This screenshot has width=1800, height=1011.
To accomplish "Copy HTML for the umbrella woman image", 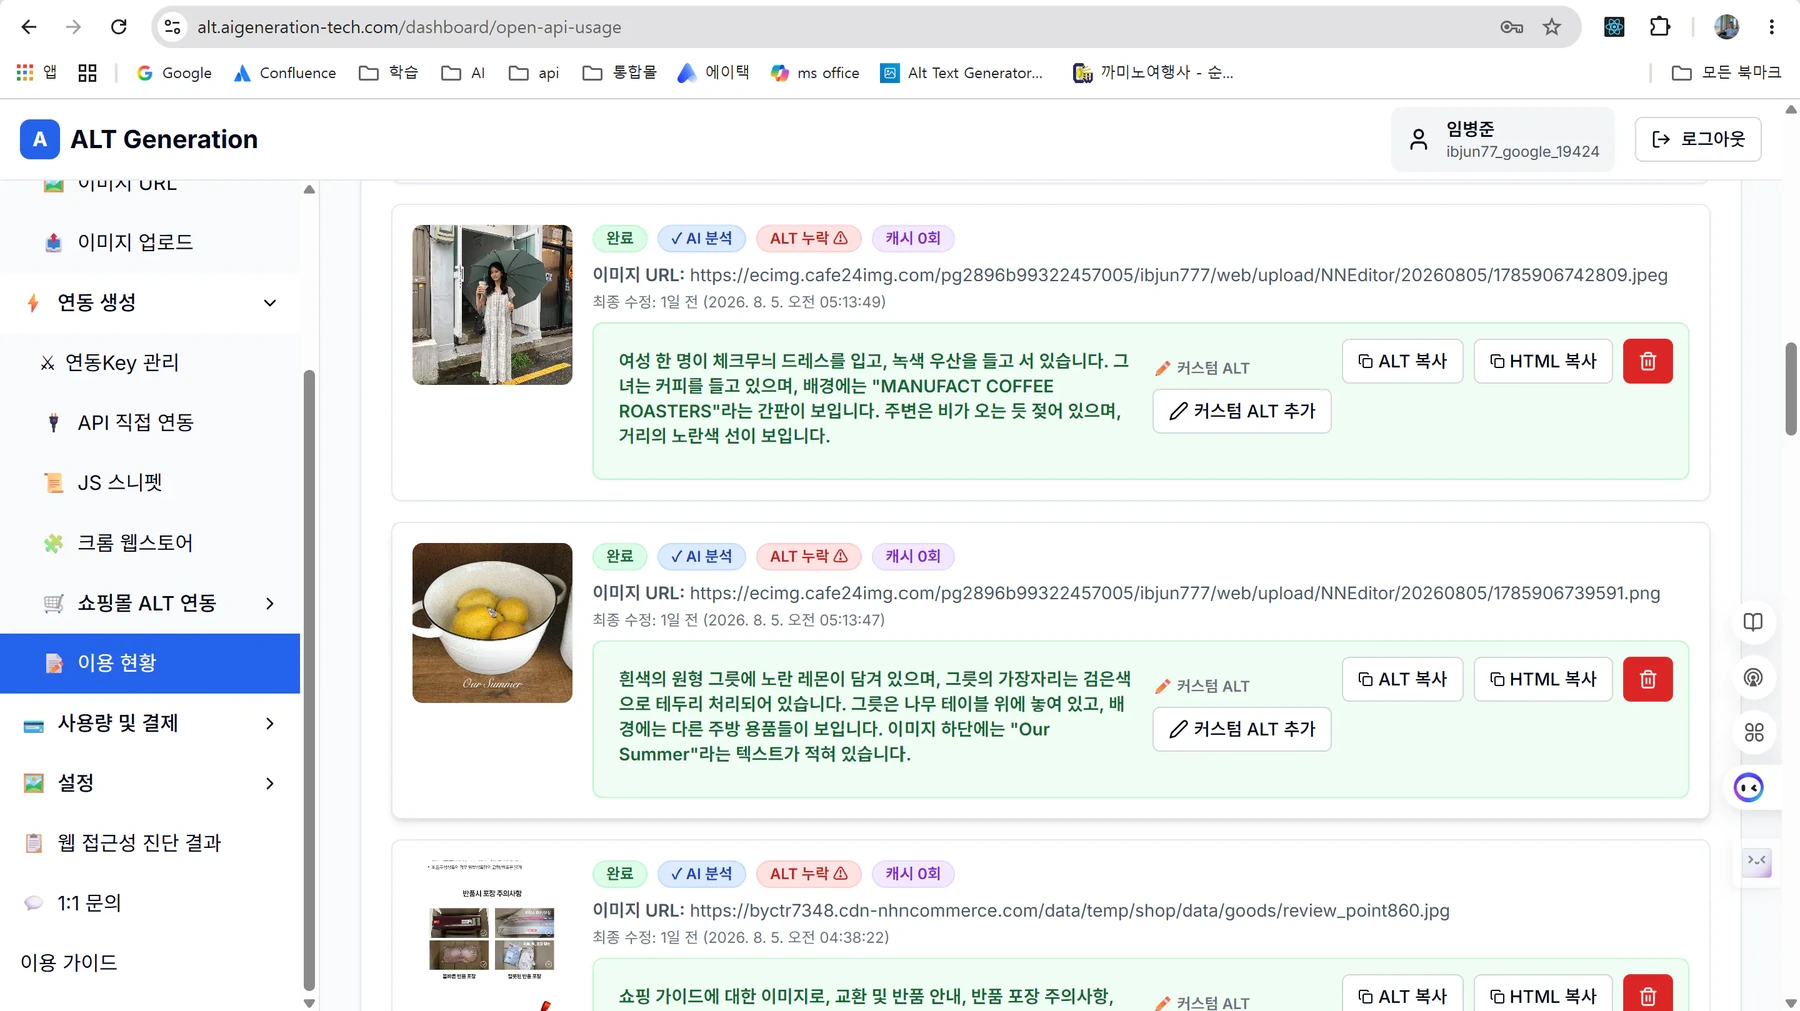I will [1542, 361].
